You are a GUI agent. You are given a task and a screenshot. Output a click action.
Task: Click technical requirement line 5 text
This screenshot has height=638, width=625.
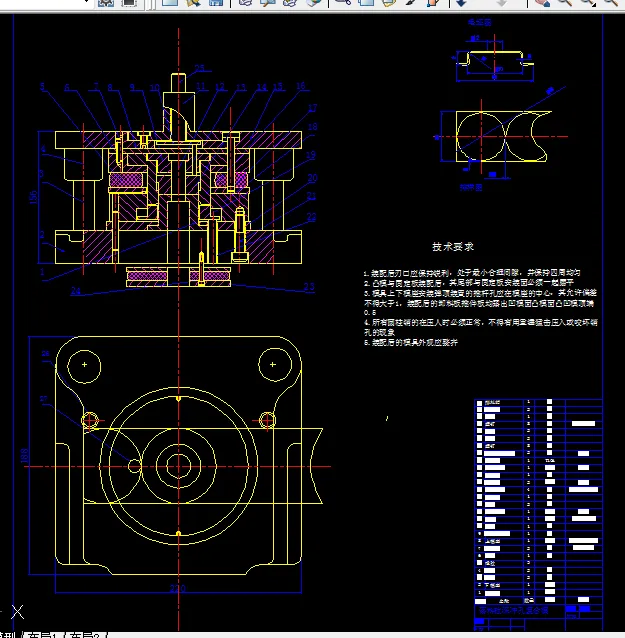click(411, 342)
